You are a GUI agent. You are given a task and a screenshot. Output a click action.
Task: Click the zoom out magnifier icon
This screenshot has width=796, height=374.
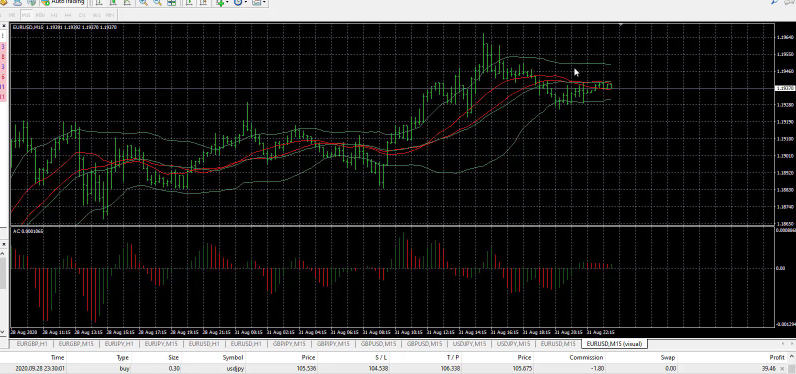click(157, 2)
